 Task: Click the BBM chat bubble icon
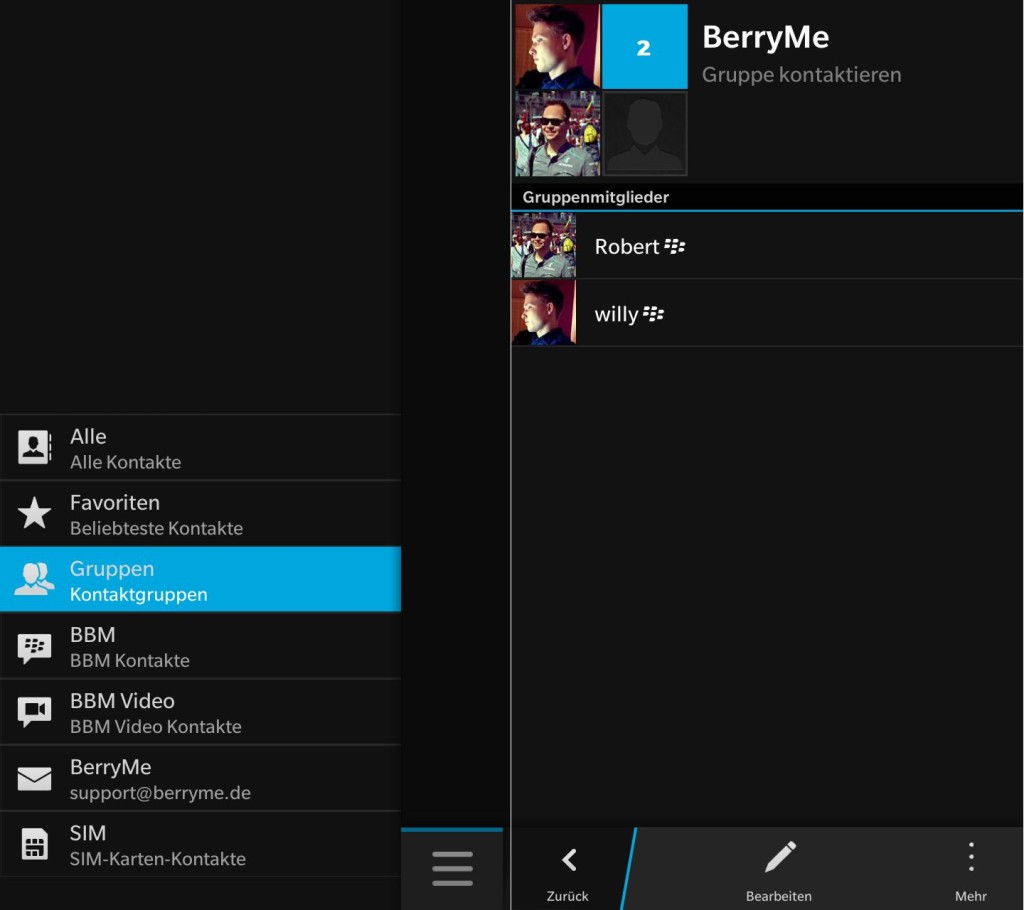34,647
